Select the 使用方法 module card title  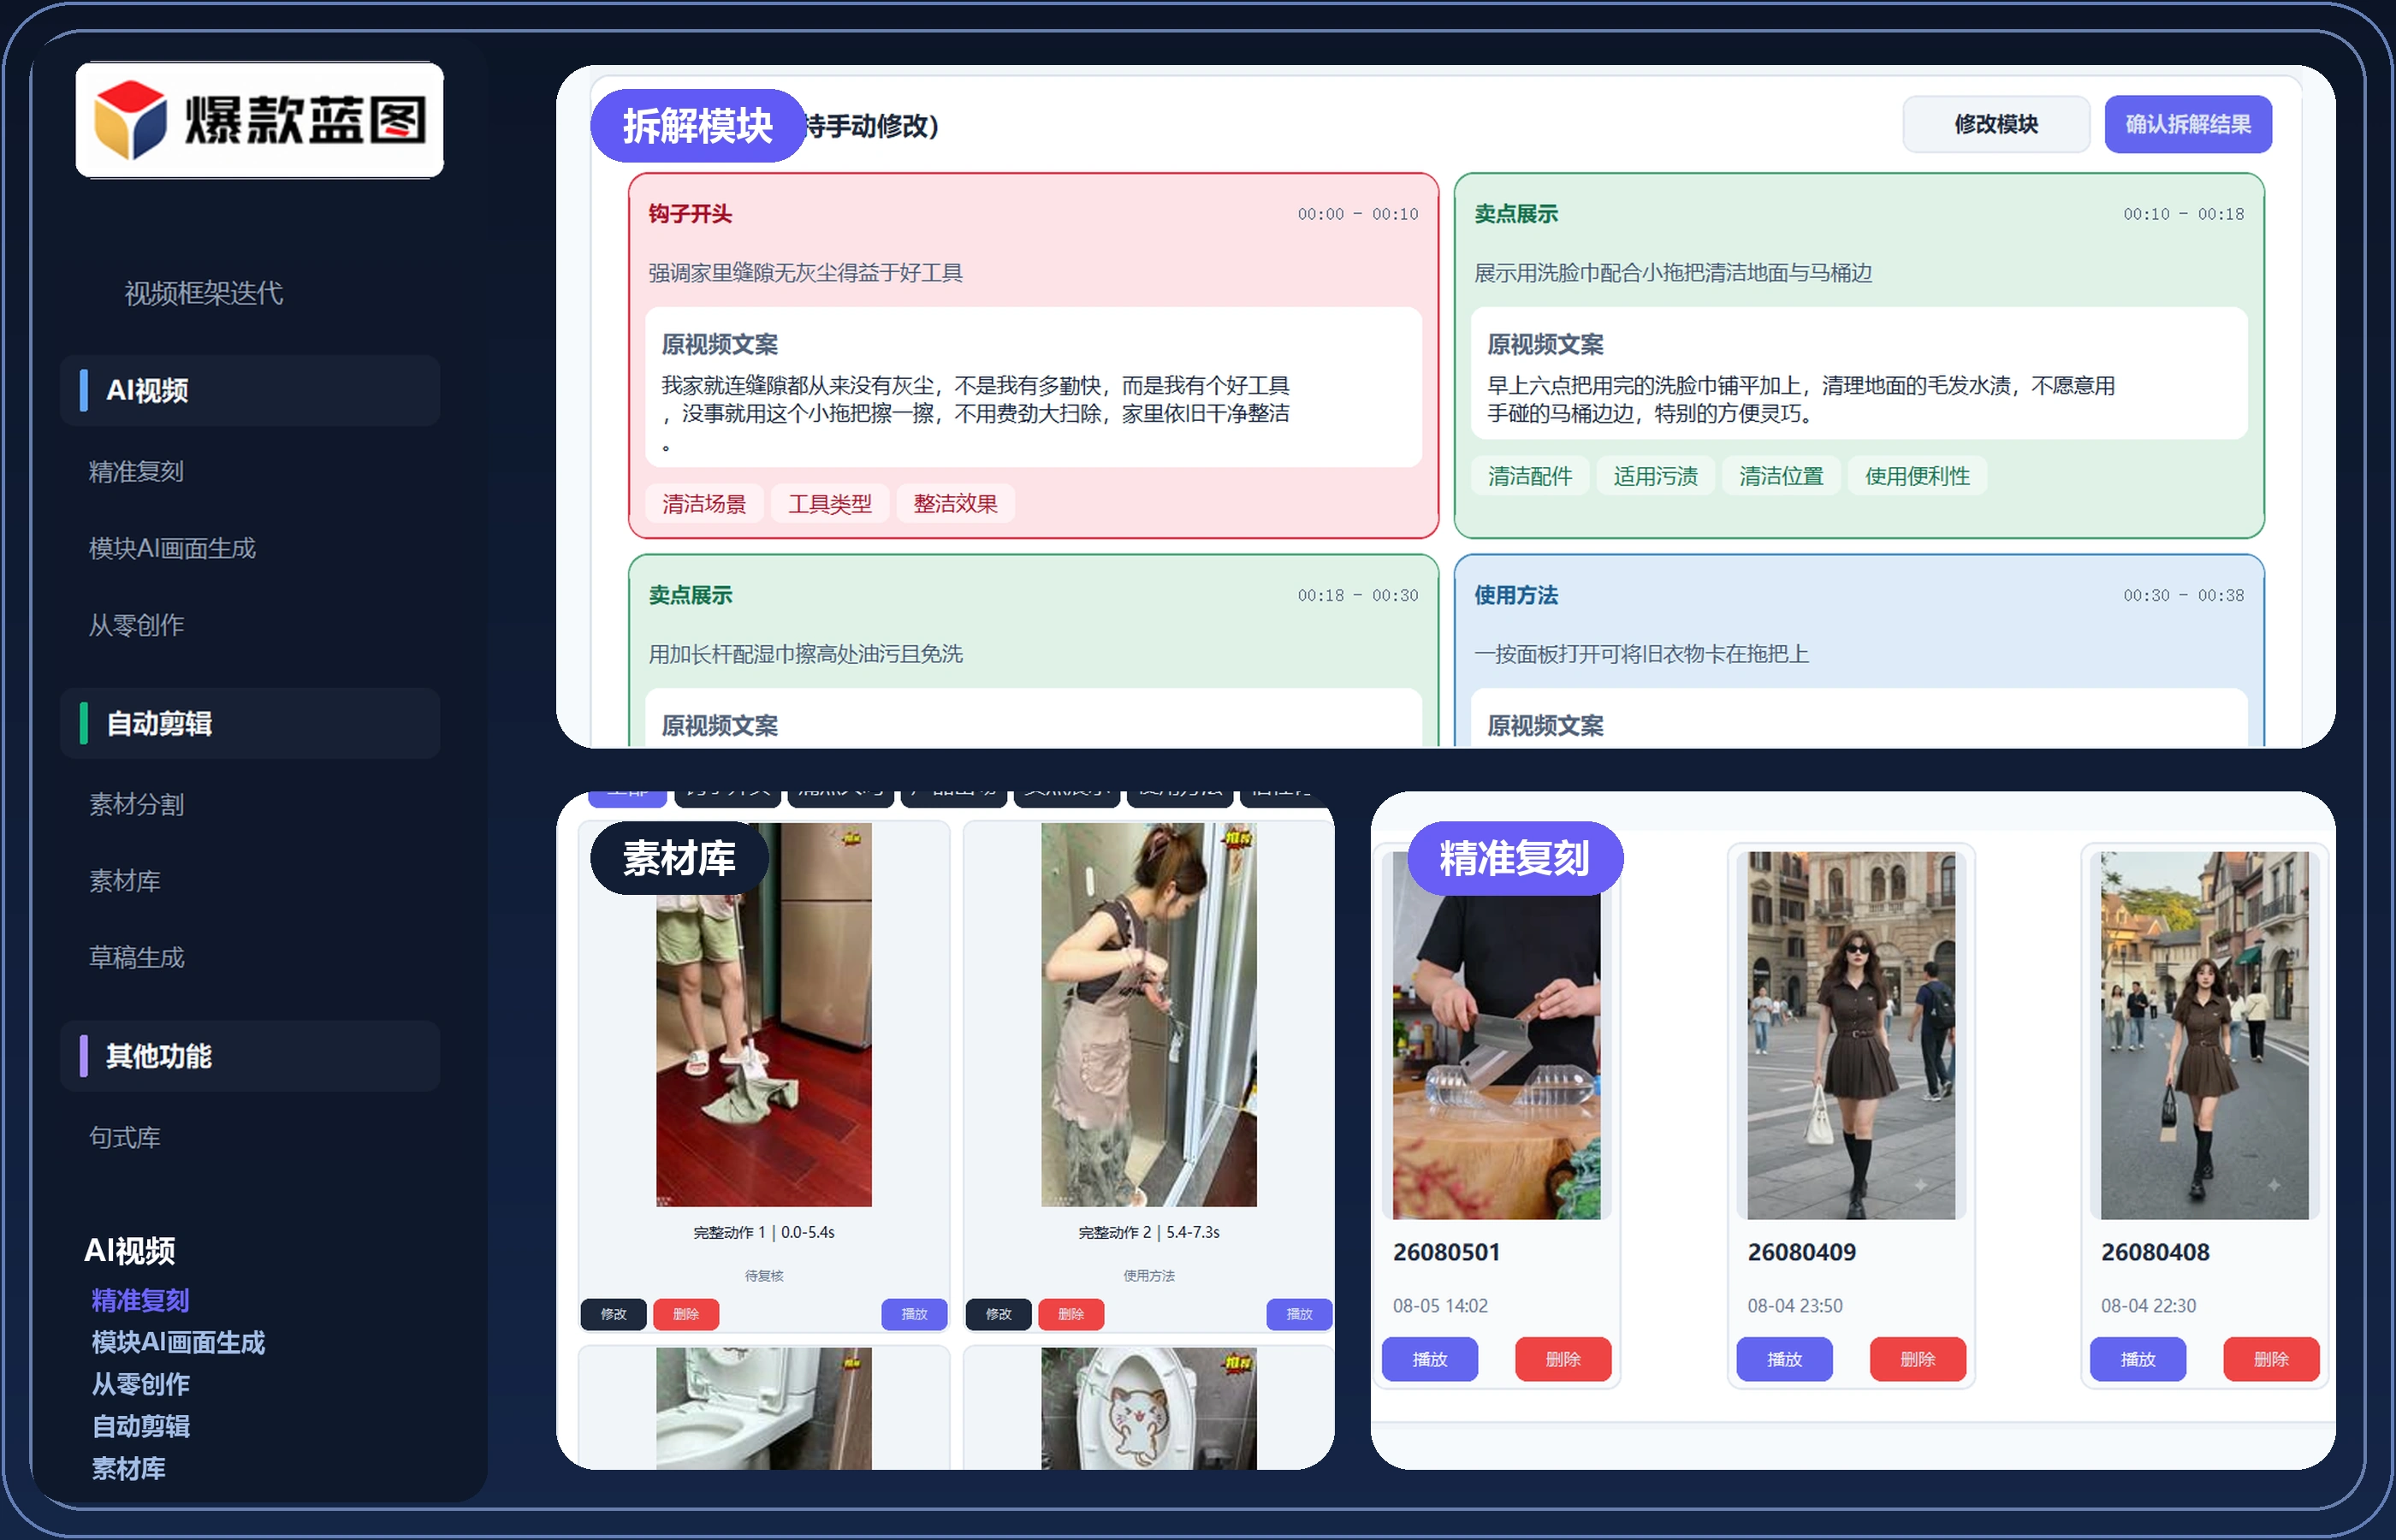(1516, 595)
